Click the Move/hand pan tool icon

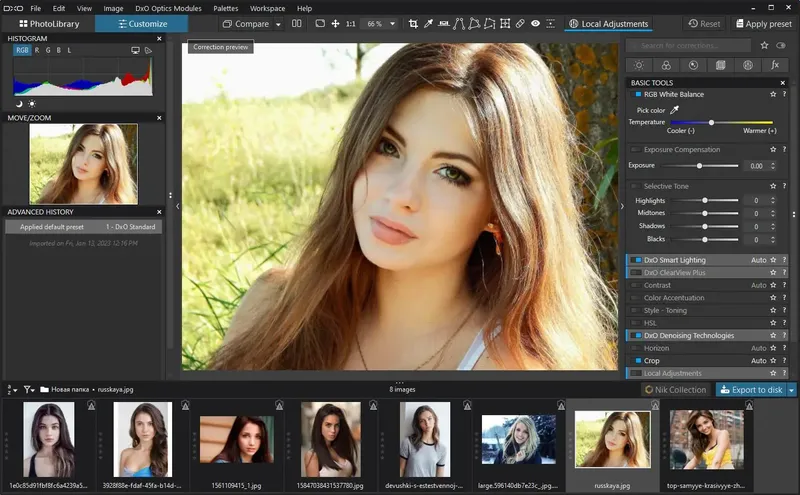coord(335,23)
